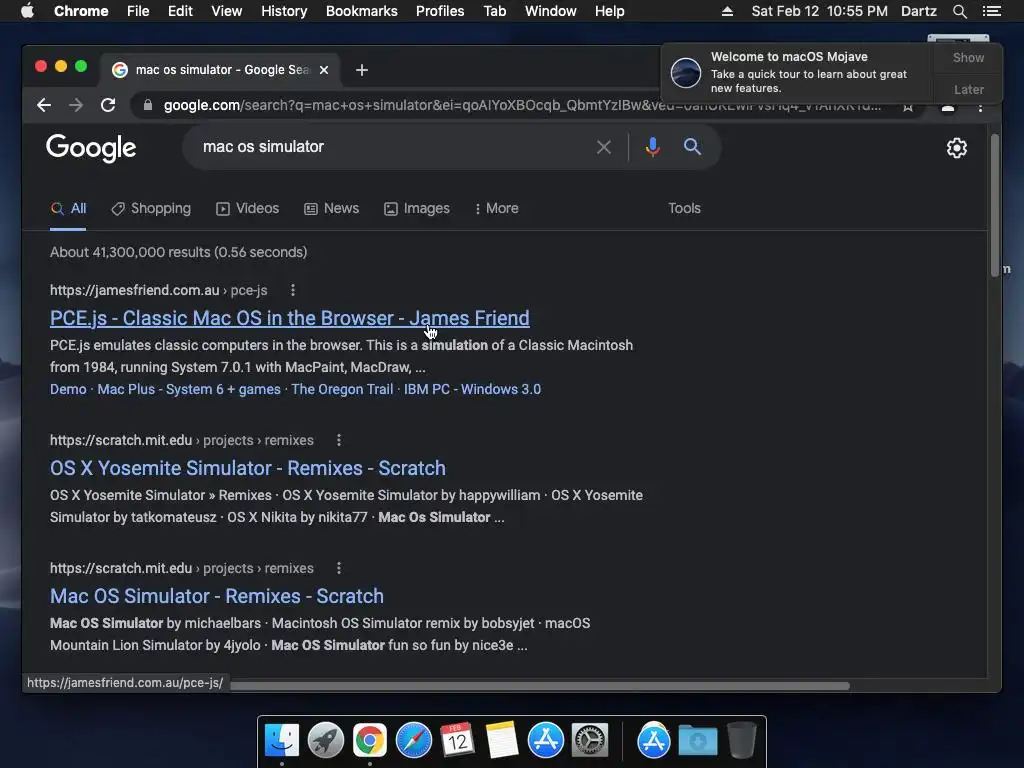Open PCE.js Classic Mac OS result

(x=290, y=318)
